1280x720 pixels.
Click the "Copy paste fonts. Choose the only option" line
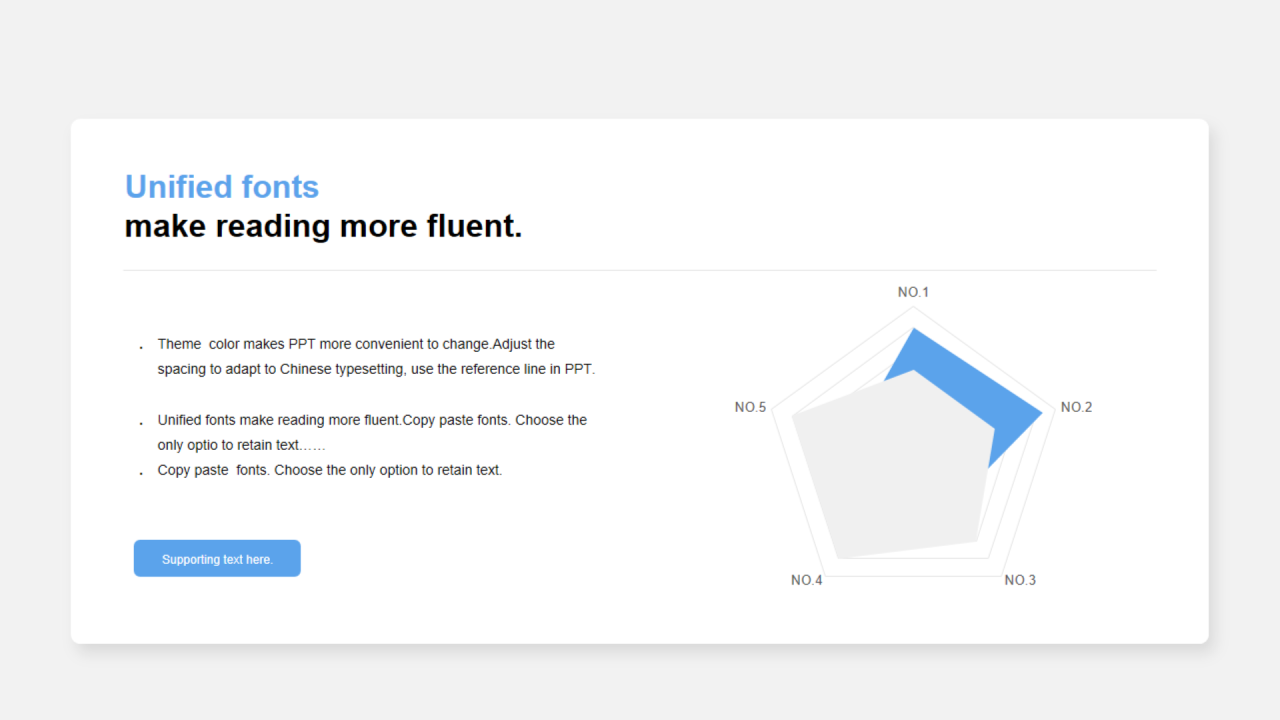pyautogui.click(x=330, y=470)
